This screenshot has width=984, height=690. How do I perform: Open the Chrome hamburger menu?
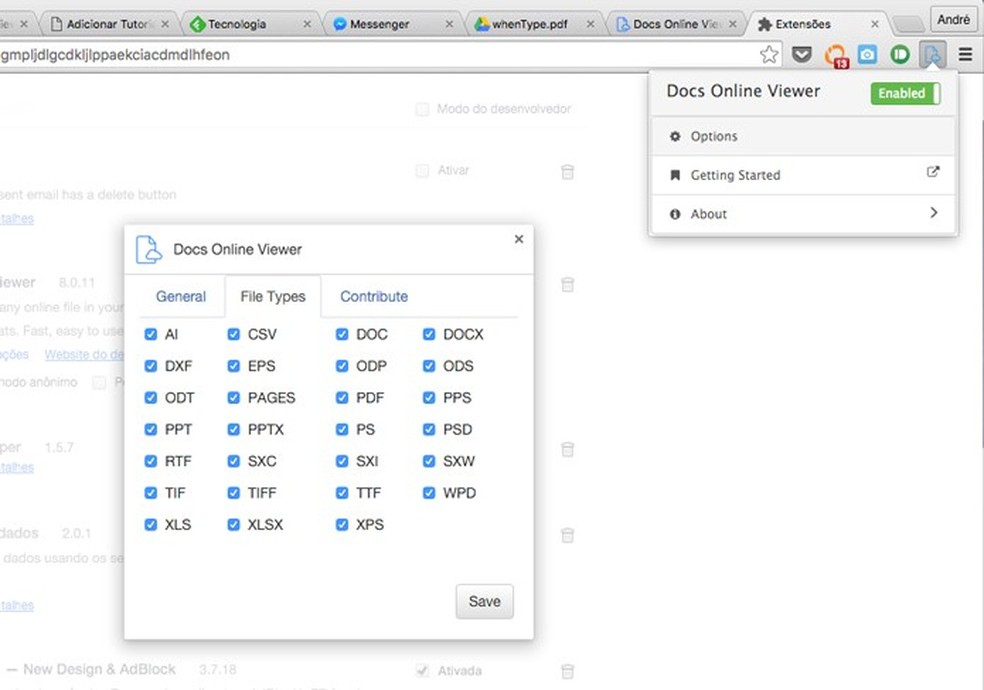tap(966, 55)
